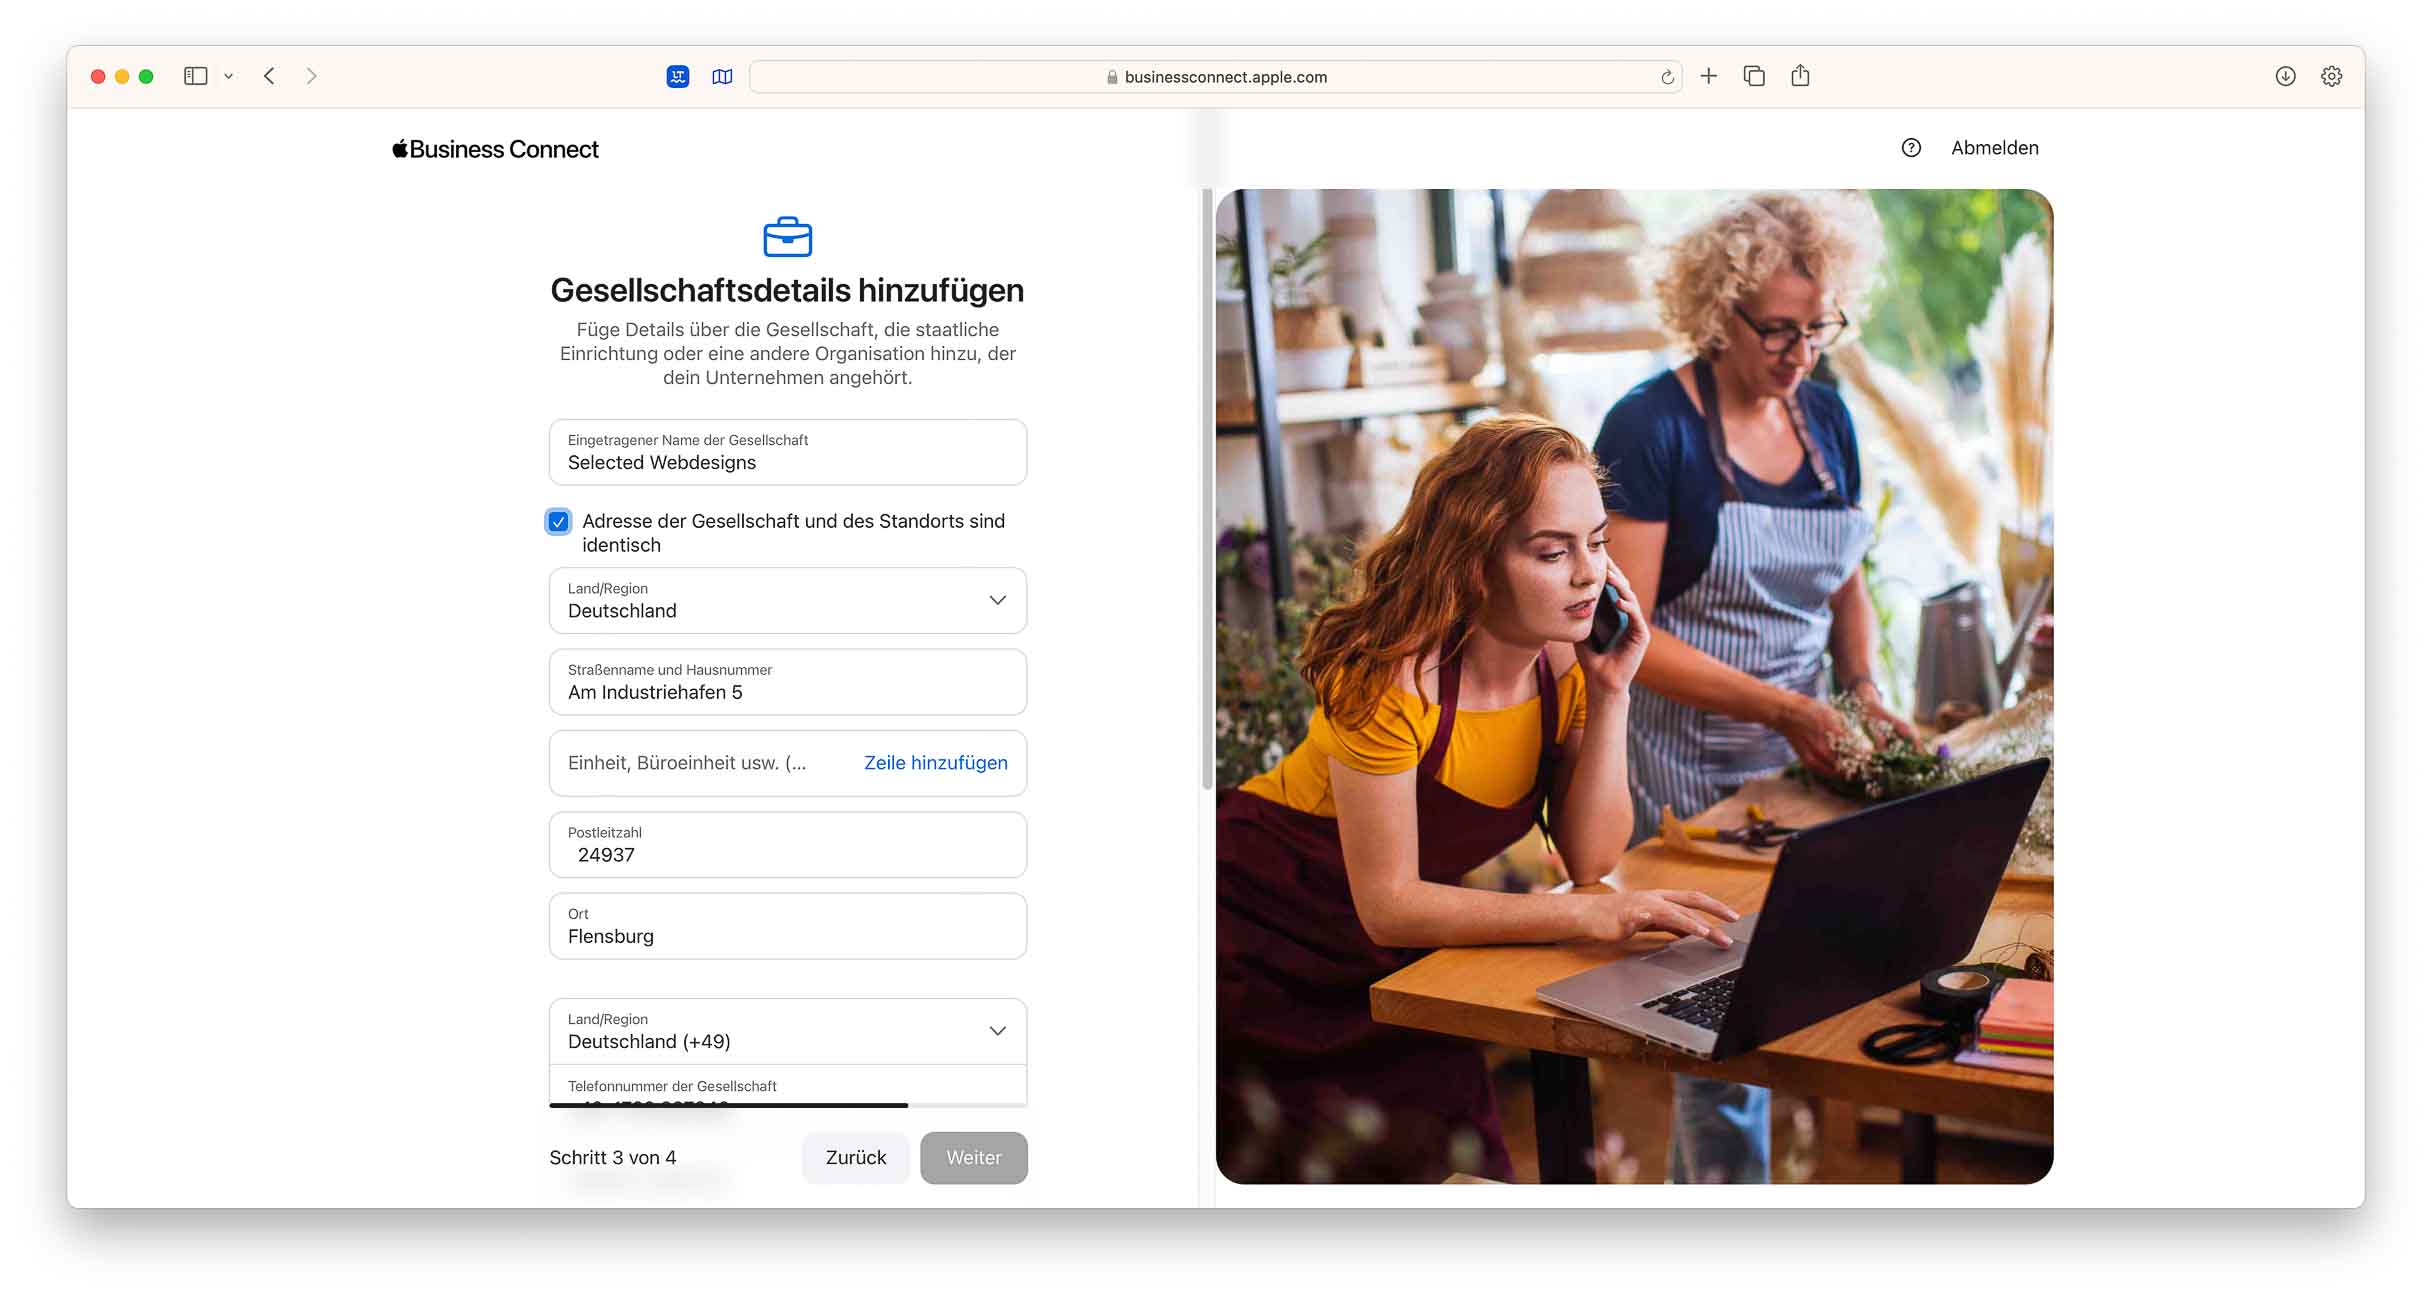
Task: Toggle the Safari sidebar
Action: (195, 76)
